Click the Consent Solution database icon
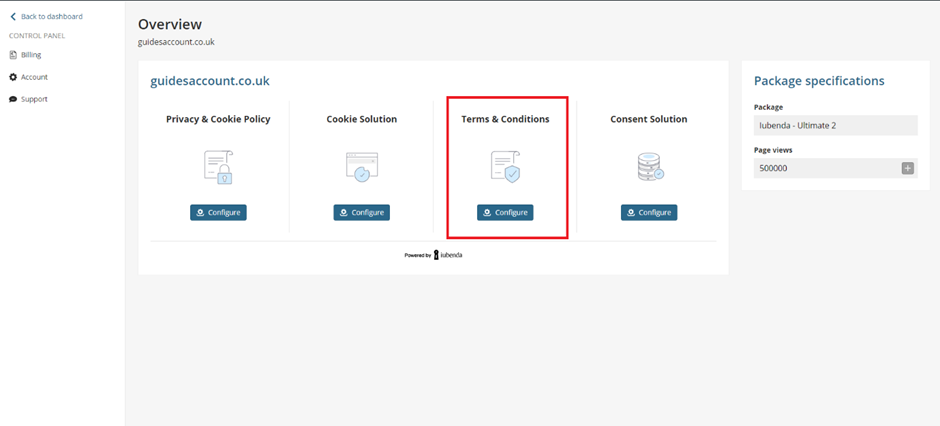The height and width of the screenshot is (426, 940). 649,167
